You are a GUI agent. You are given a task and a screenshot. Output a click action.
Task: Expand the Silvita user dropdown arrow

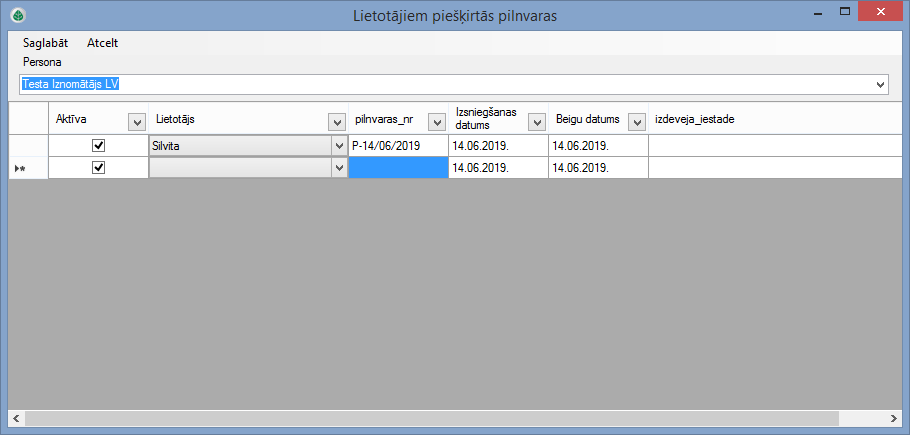(340, 146)
